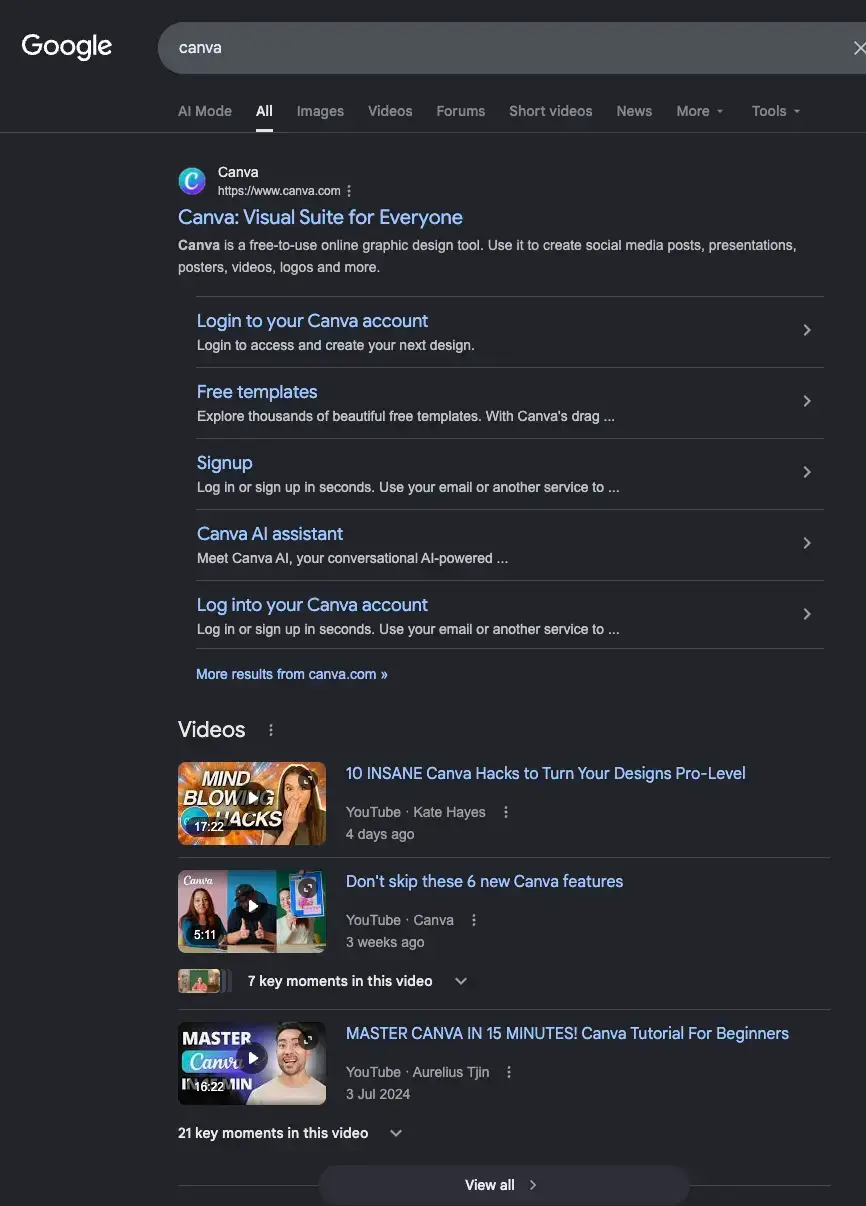
Task: Click chevron on Login to your Canva account
Action: [x=807, y=330]
